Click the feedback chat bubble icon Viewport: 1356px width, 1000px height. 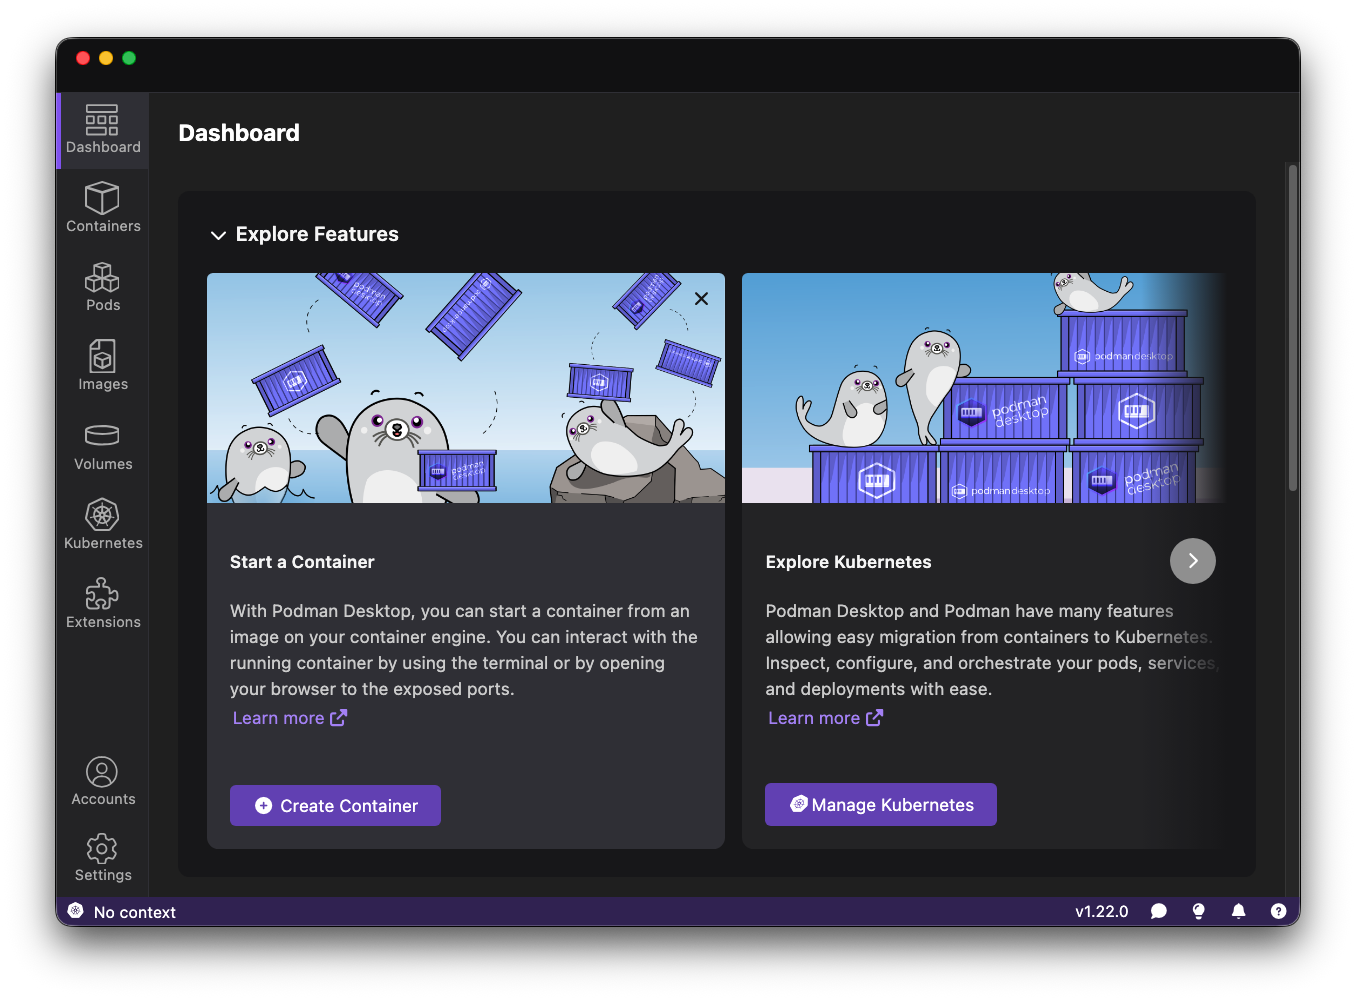pos(1159,911)
